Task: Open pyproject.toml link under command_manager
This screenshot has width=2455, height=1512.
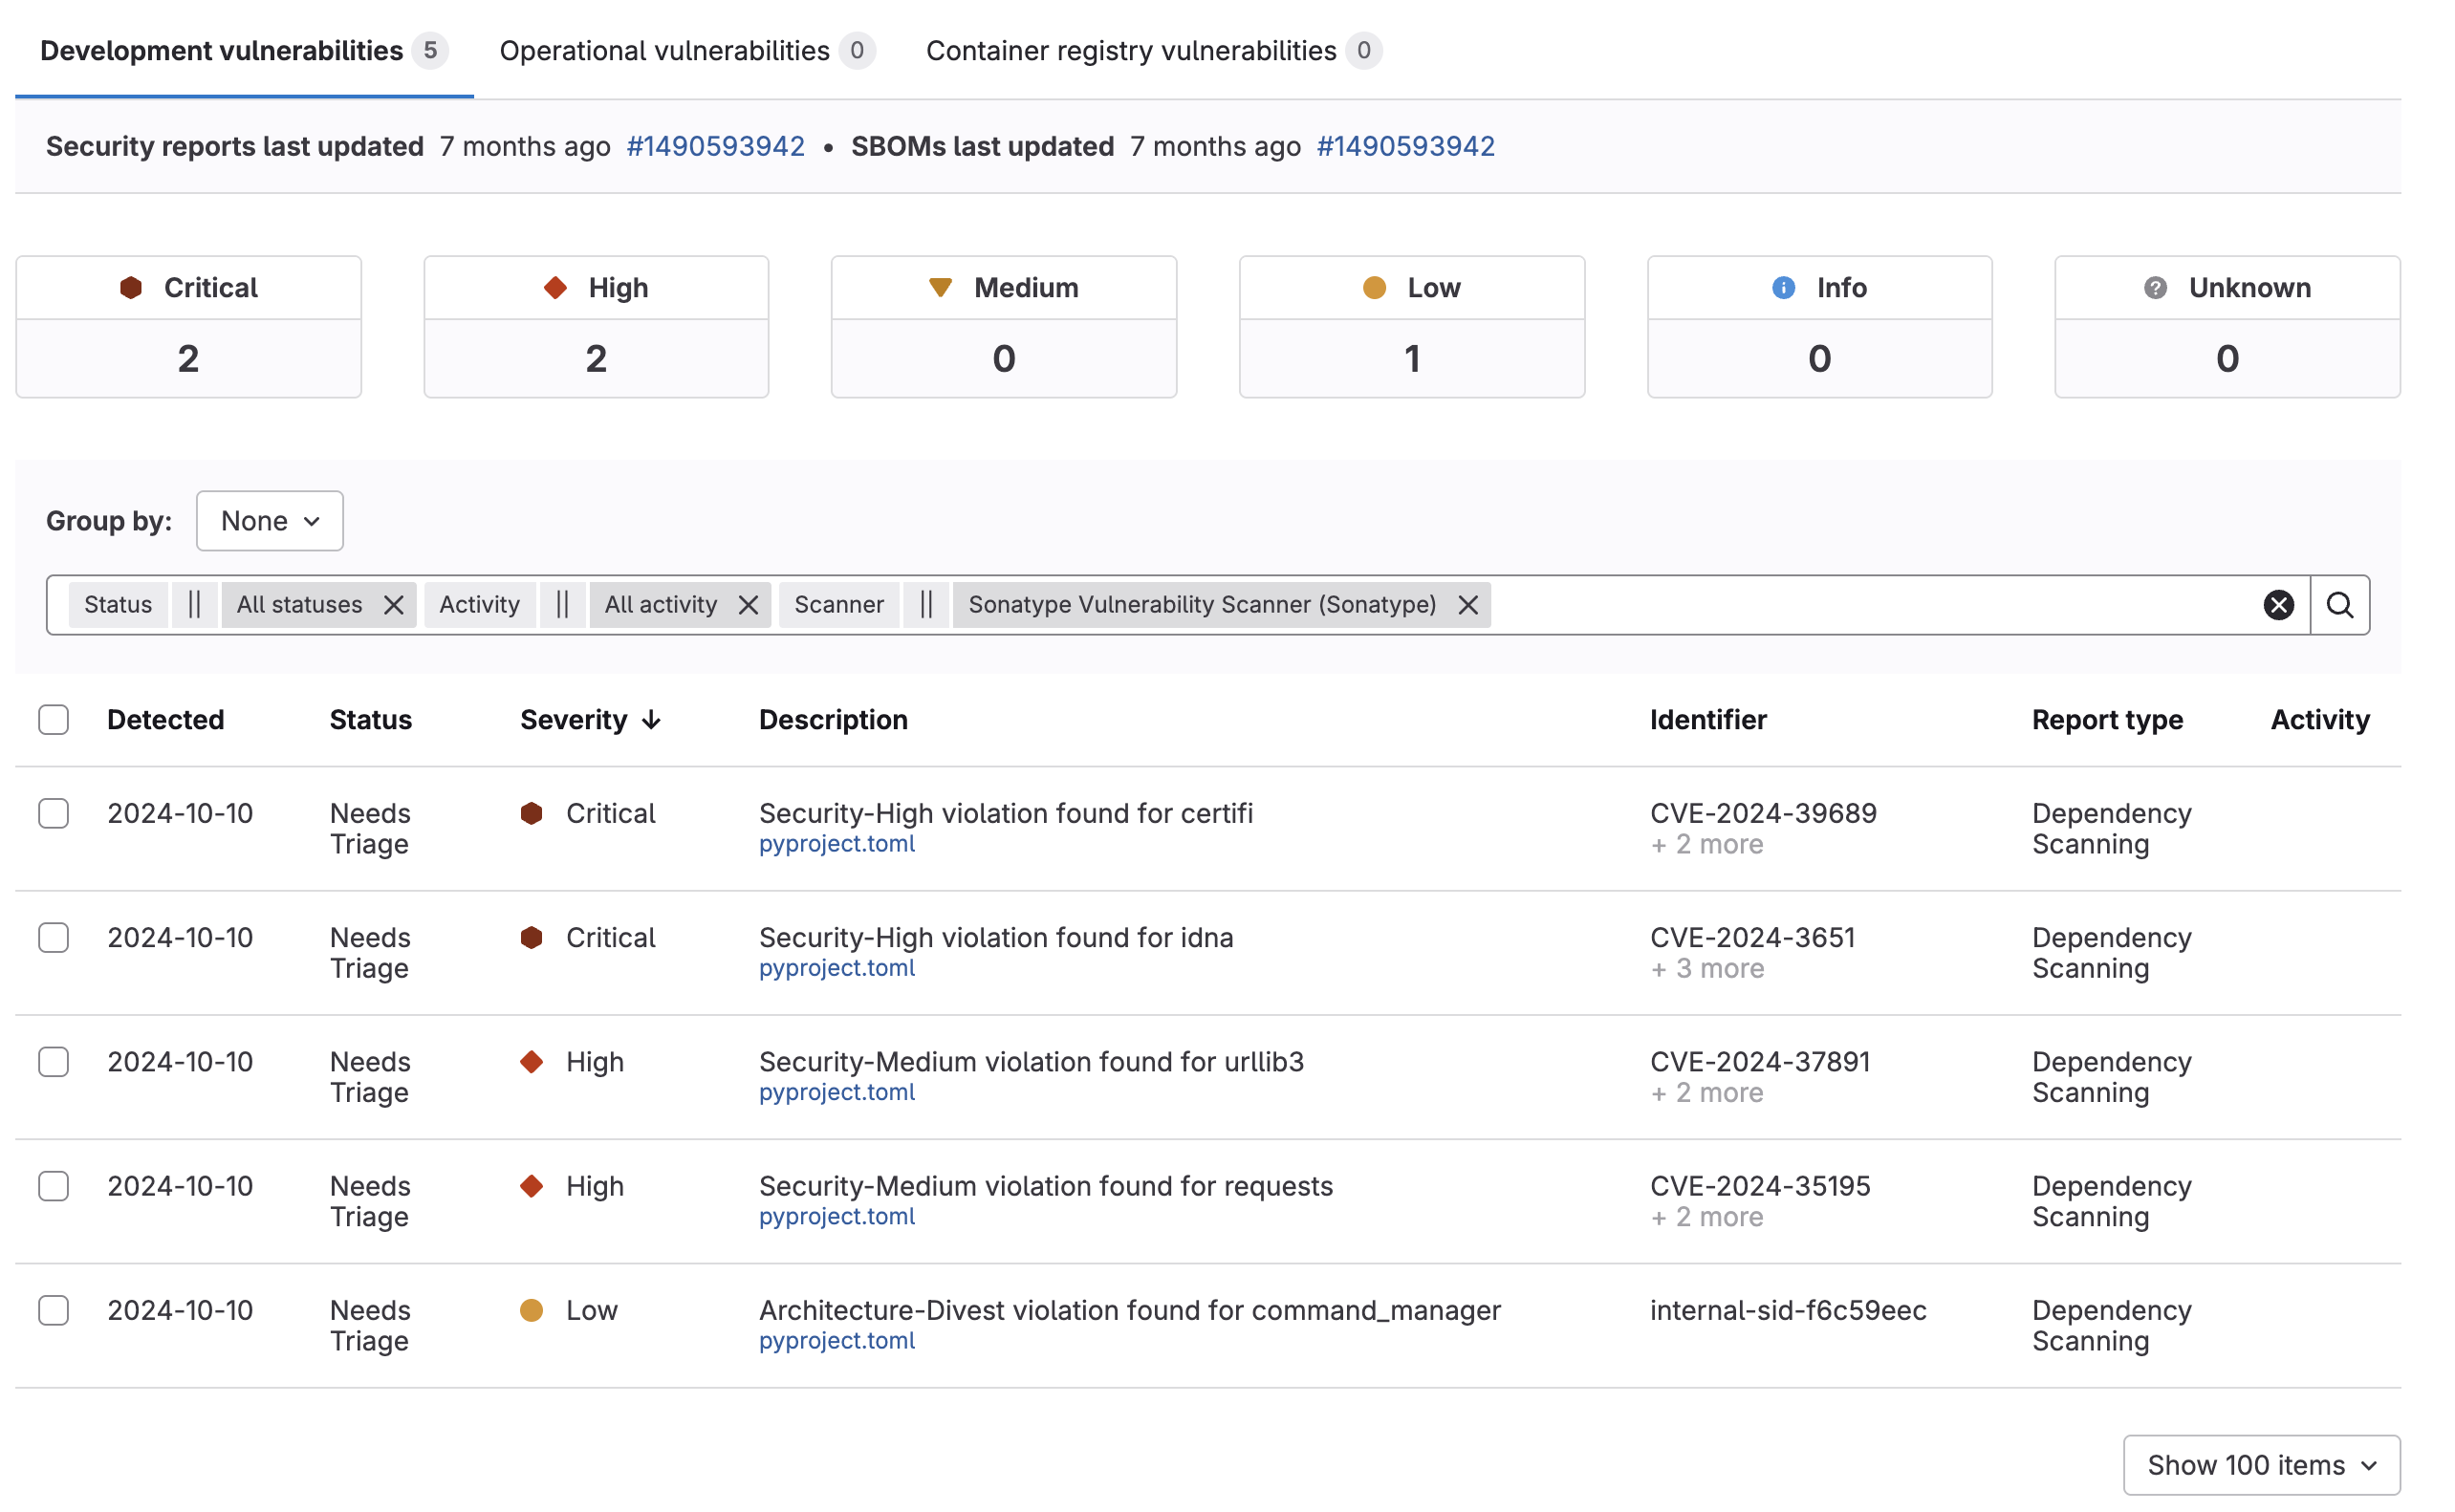Action: coord(837,1340)
